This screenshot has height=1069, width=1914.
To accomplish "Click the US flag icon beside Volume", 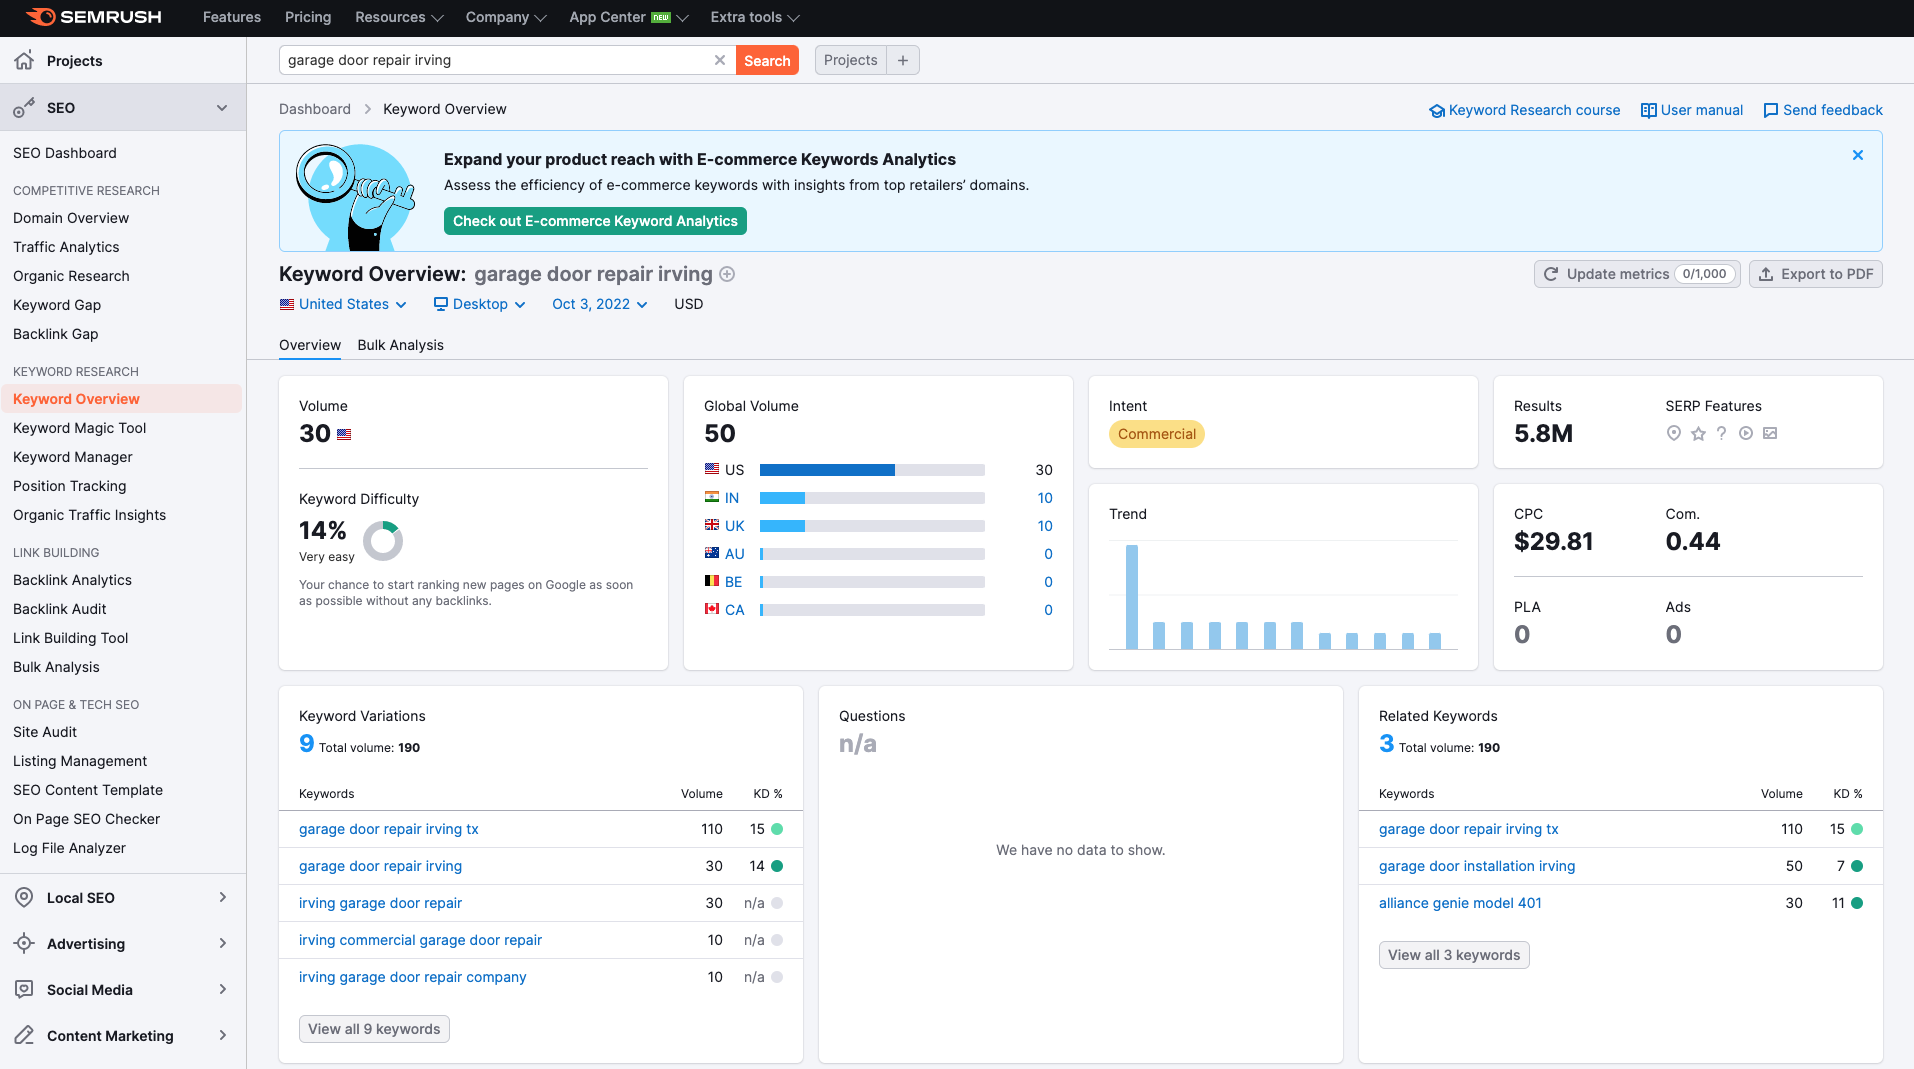I will click(x=344, y=434).
